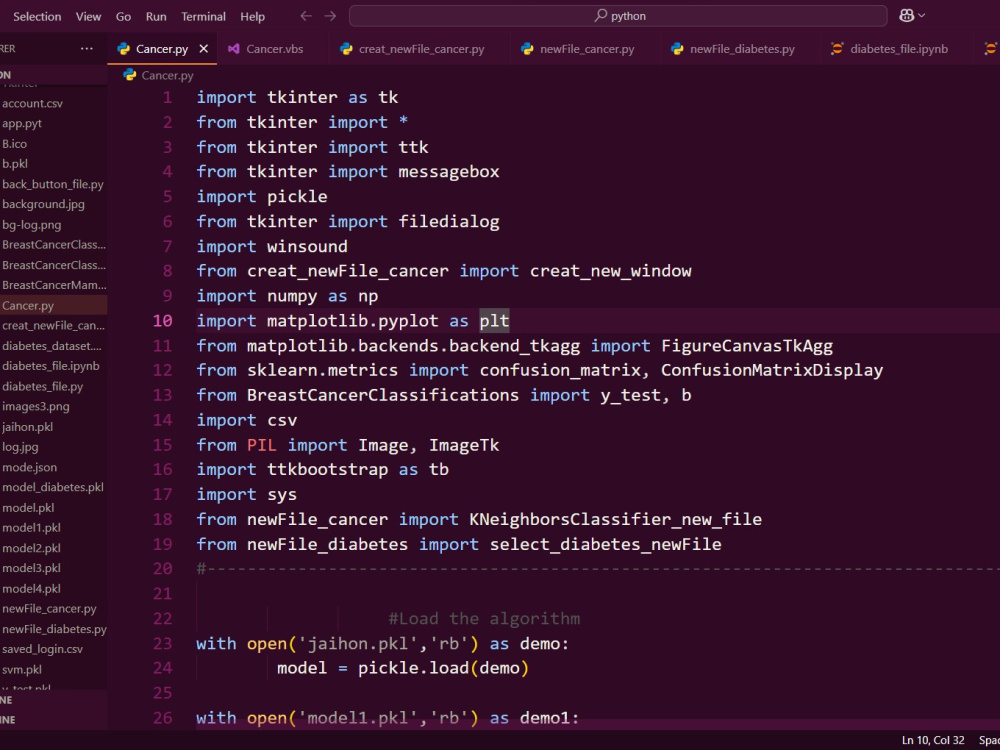
Task: Open log.jpg in the explorer
Action: tap(20, 447)
